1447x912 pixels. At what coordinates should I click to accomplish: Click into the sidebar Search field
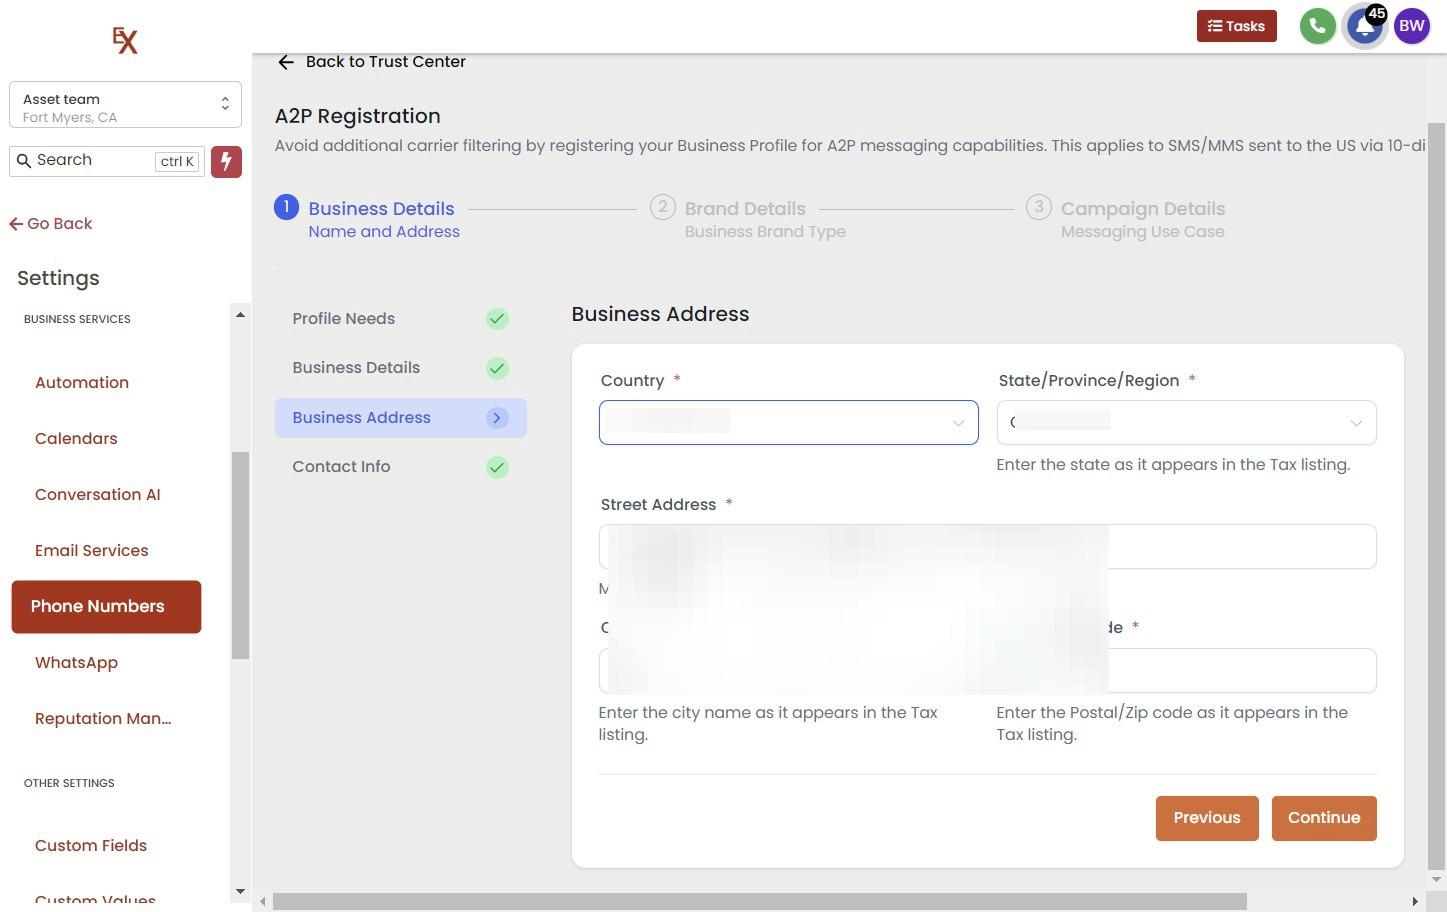(x=93, y=161)
